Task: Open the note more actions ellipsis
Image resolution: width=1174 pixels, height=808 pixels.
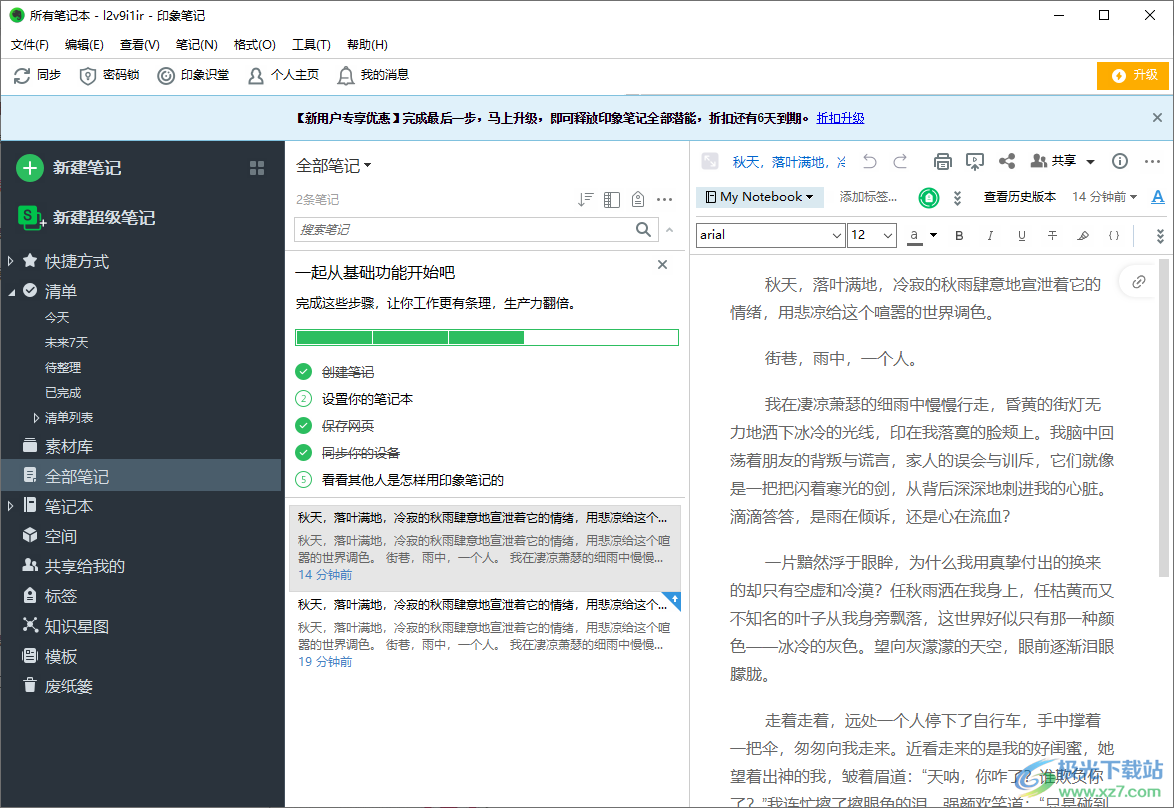Action: click(x=1152, y=161)
